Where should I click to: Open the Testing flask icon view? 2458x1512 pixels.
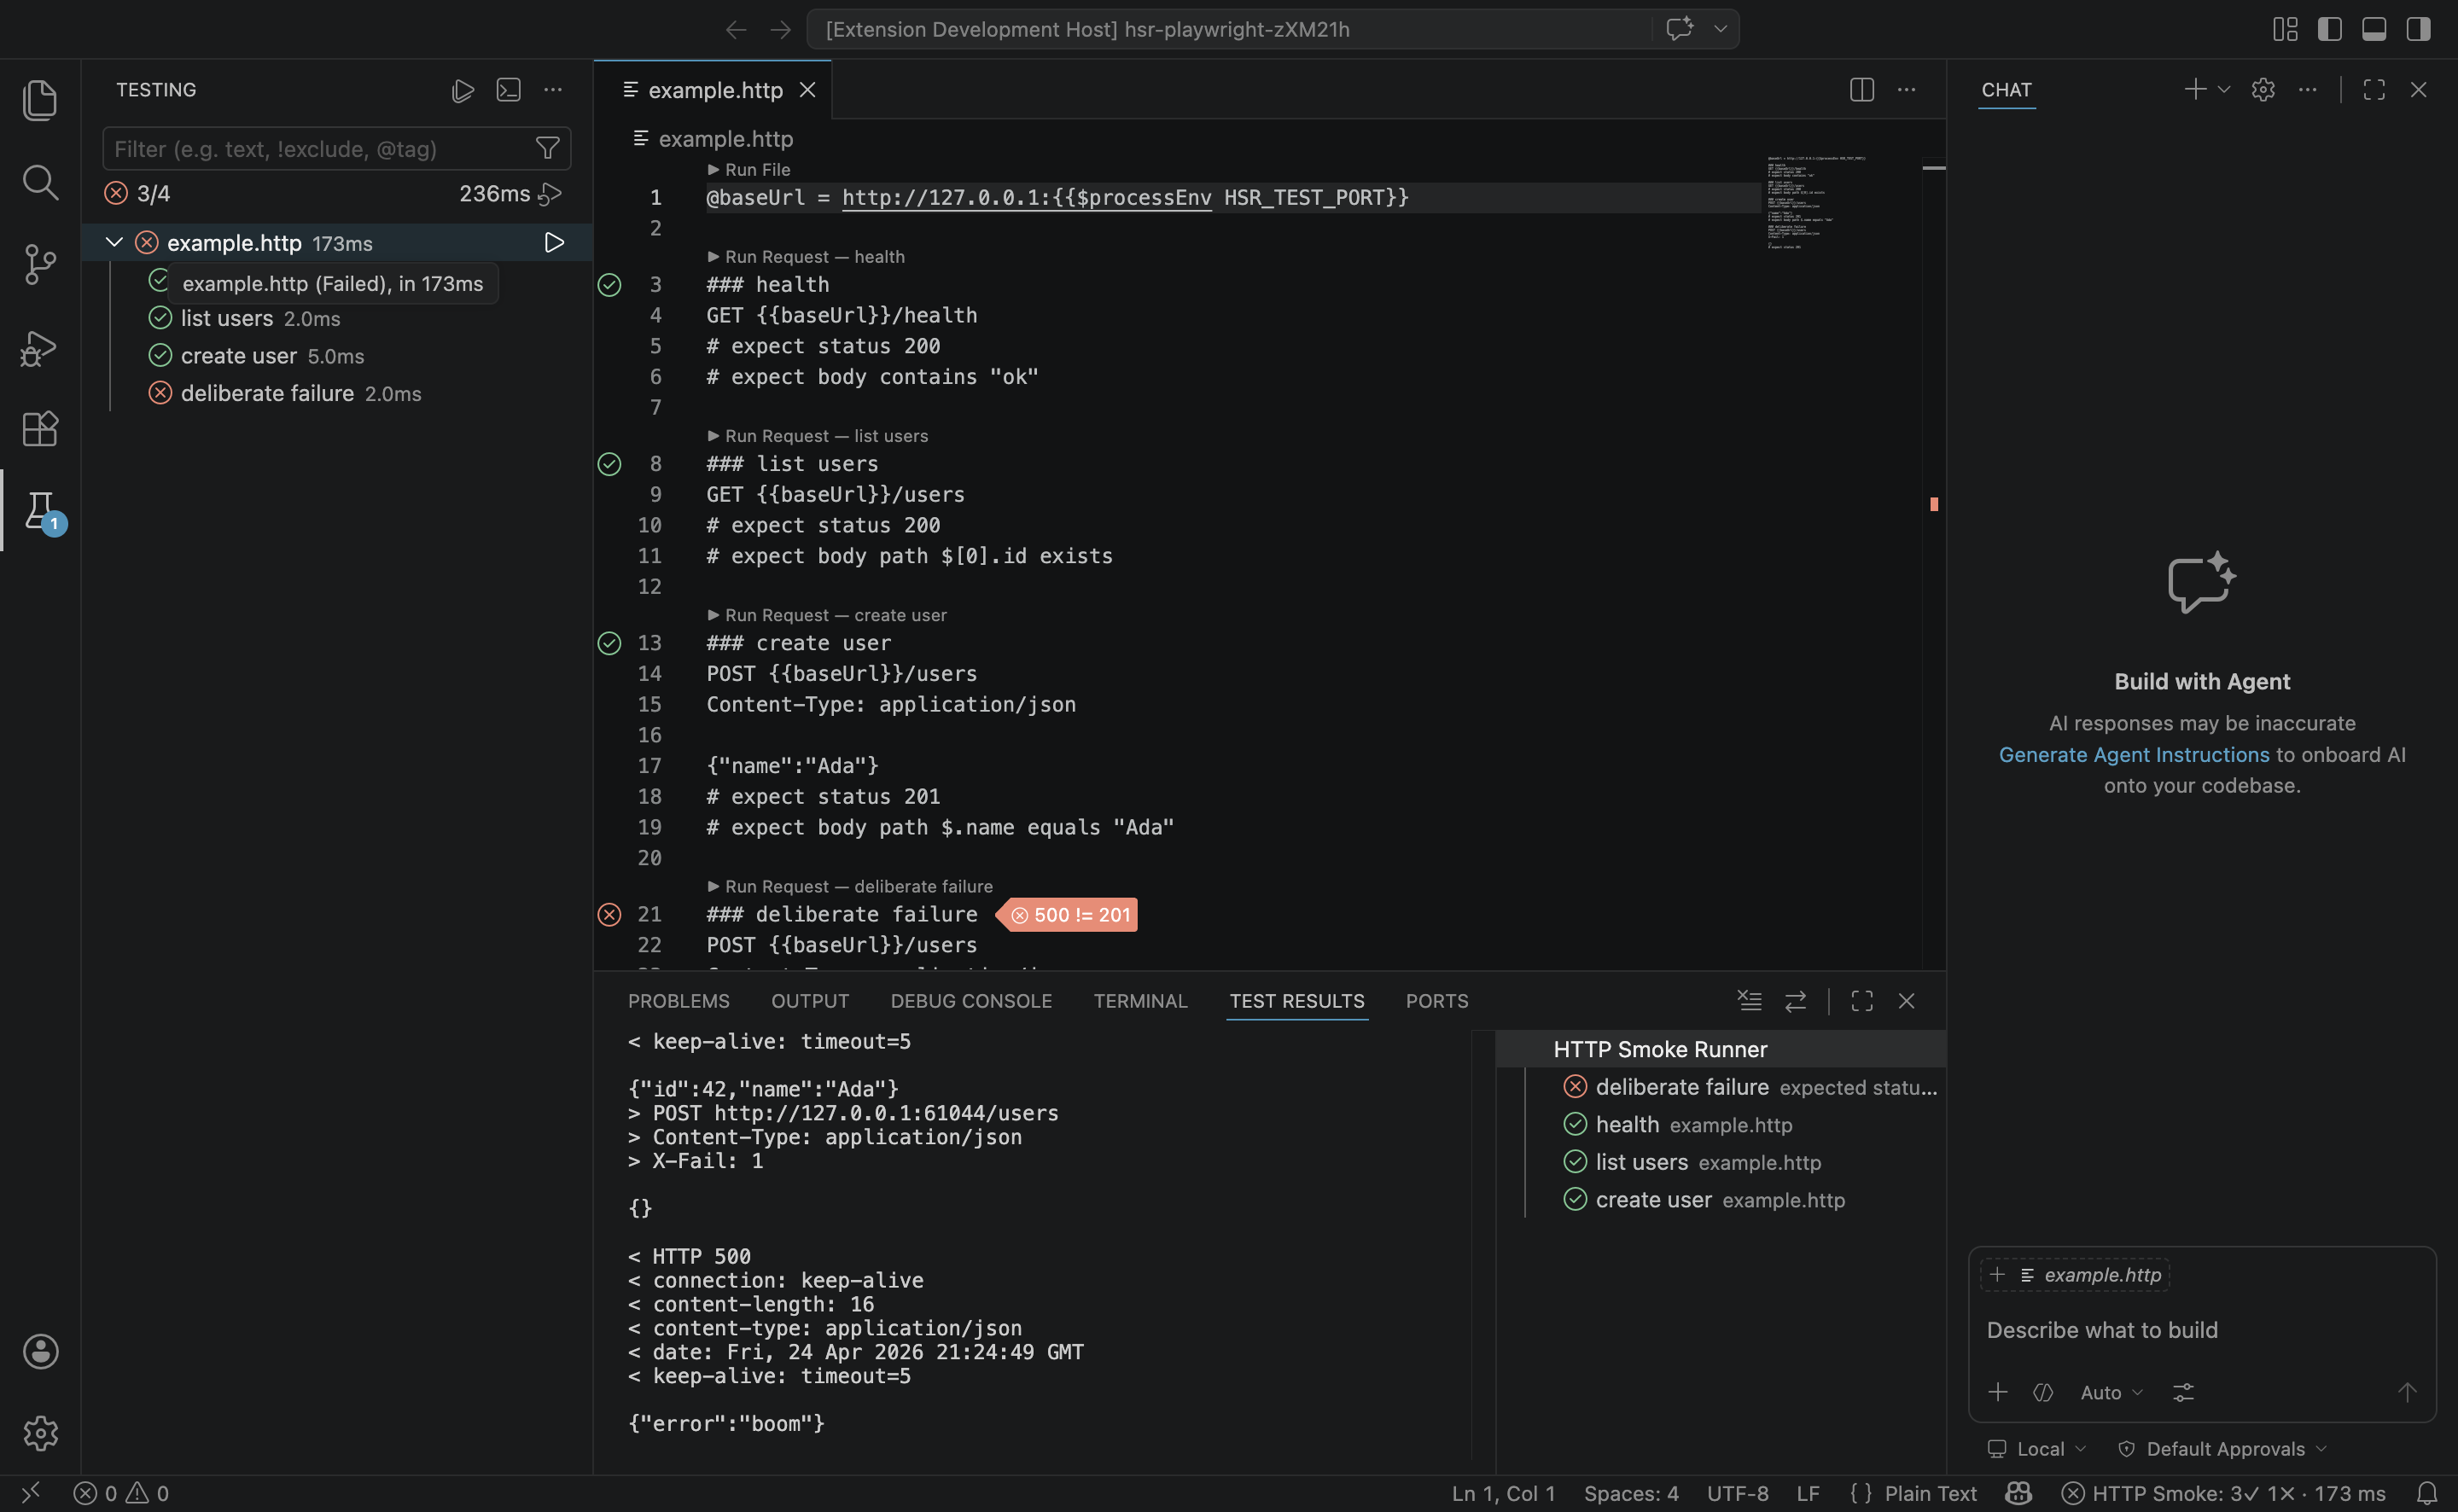click(40, 511)
